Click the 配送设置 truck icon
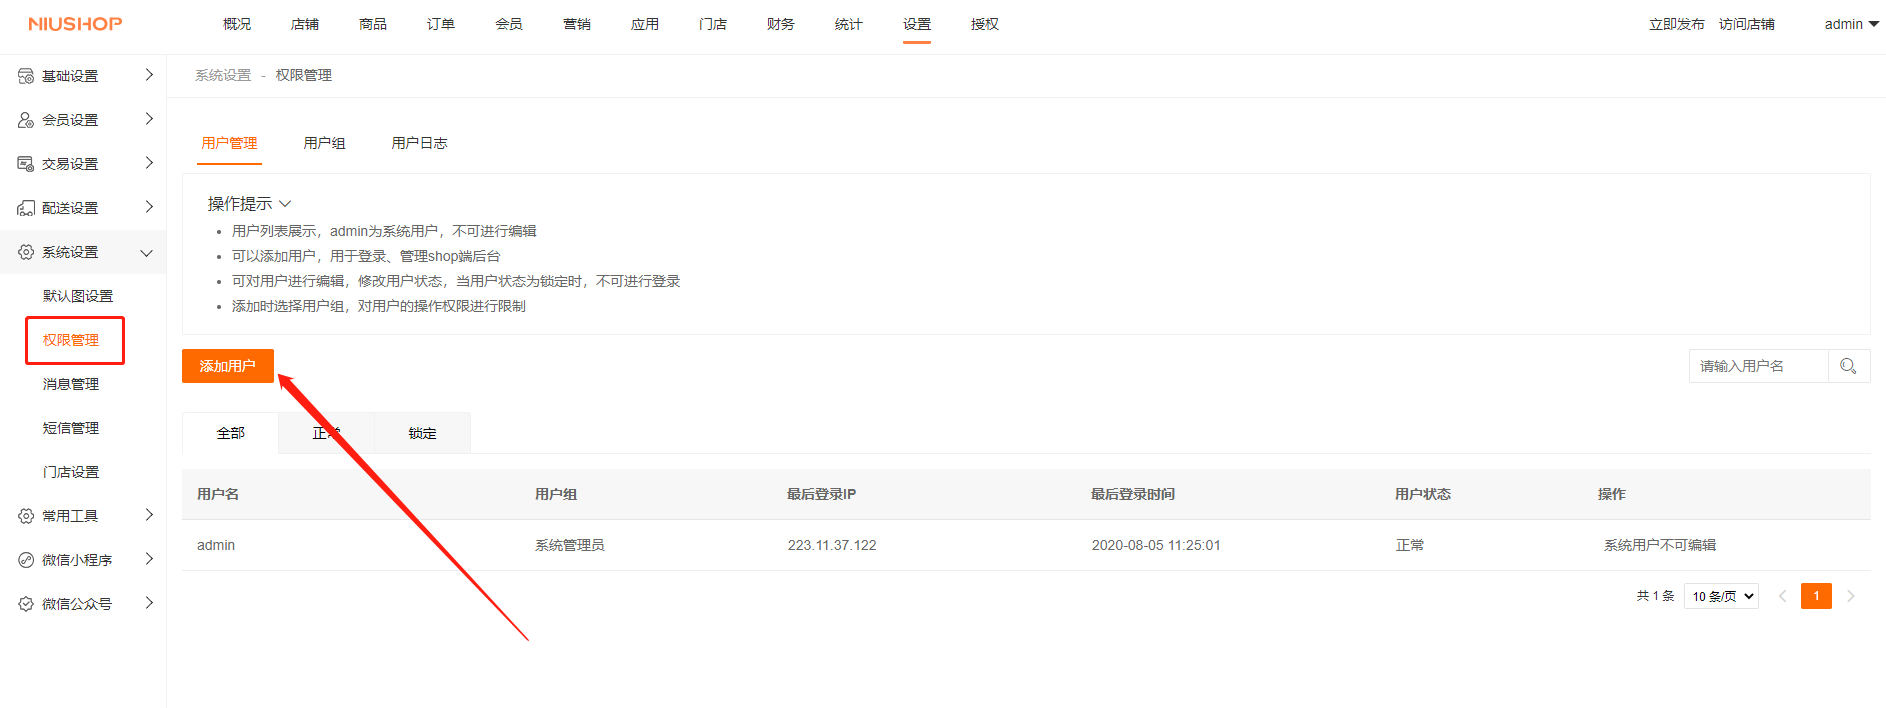The image size is (1886, 708). point(26,208)
